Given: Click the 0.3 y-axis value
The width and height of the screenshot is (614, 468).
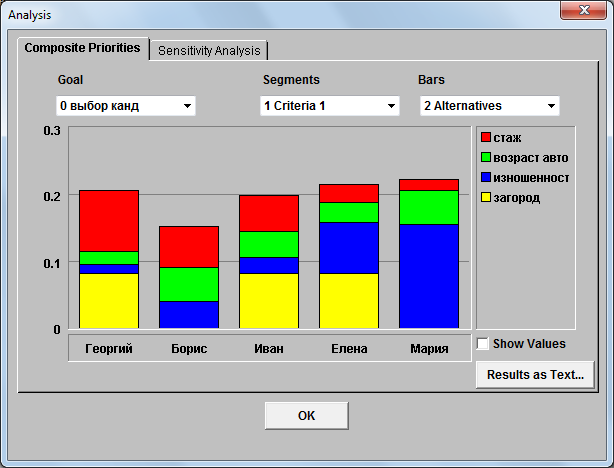Looking at the screenshot, I should coord(52,130).
